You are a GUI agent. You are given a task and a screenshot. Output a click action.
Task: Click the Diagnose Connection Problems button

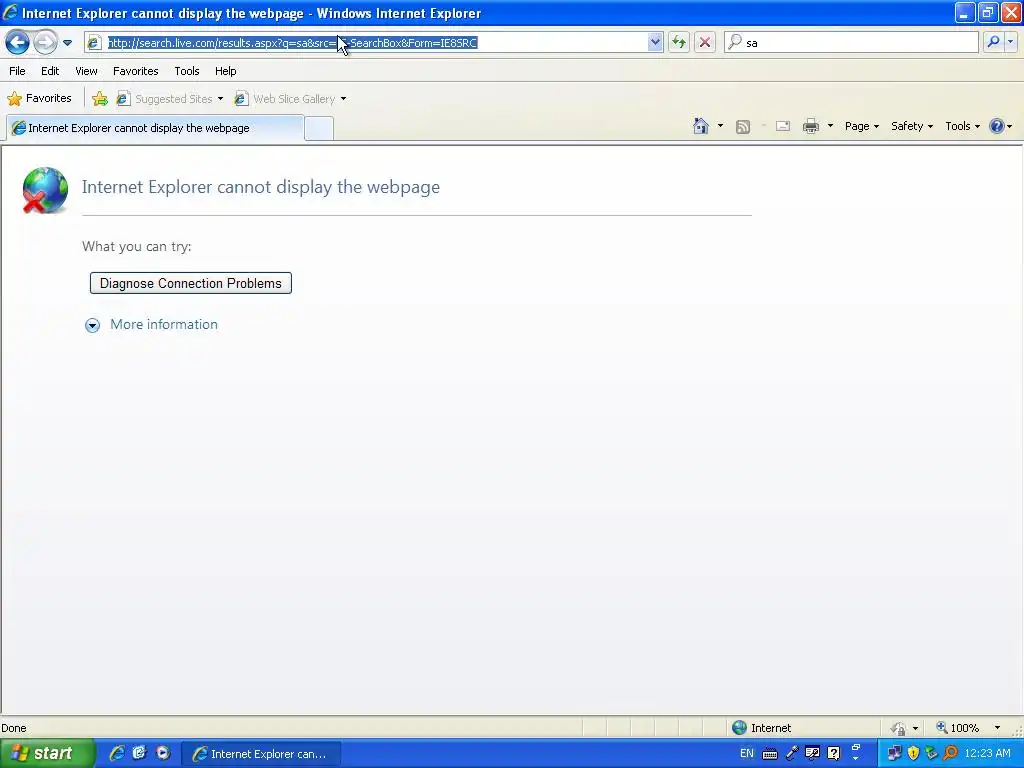click(191, 283)
